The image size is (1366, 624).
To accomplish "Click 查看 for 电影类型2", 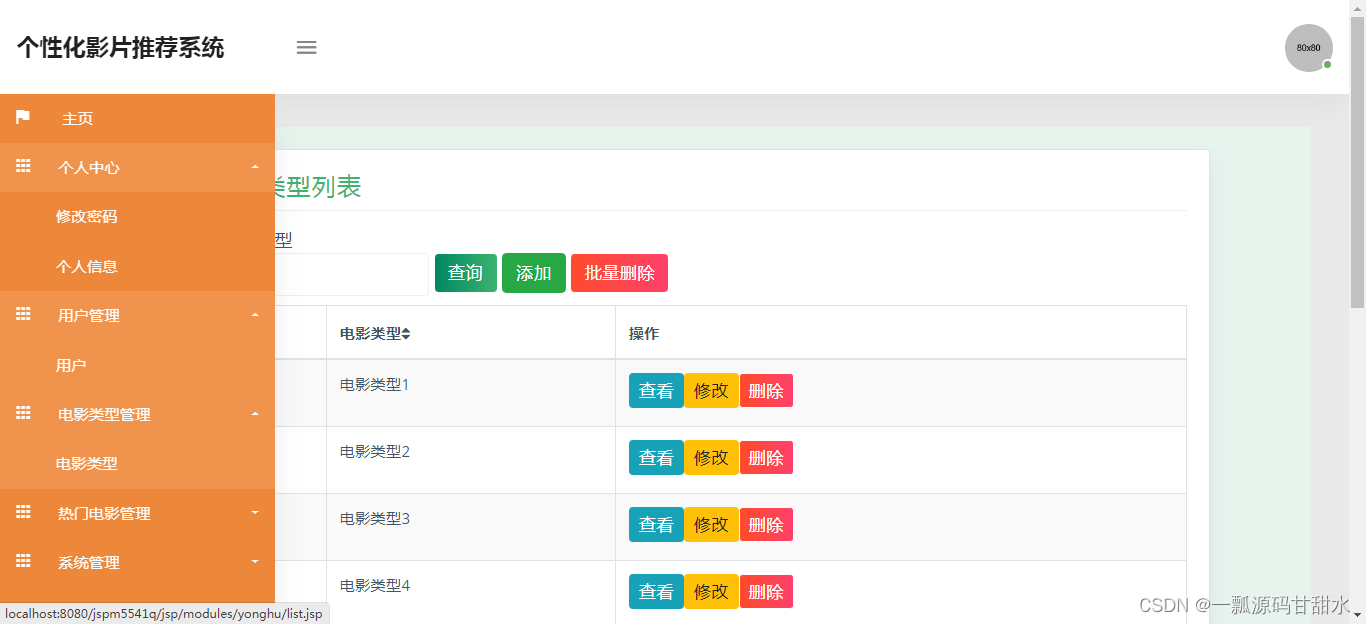I will [x=656, y=458].
